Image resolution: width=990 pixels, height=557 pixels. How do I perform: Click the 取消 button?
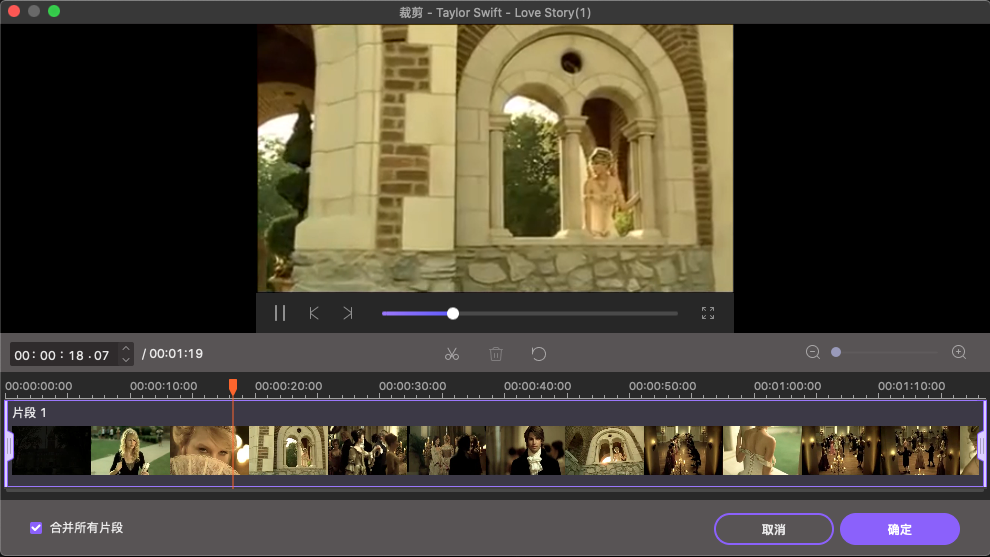[x=773, y=529]
